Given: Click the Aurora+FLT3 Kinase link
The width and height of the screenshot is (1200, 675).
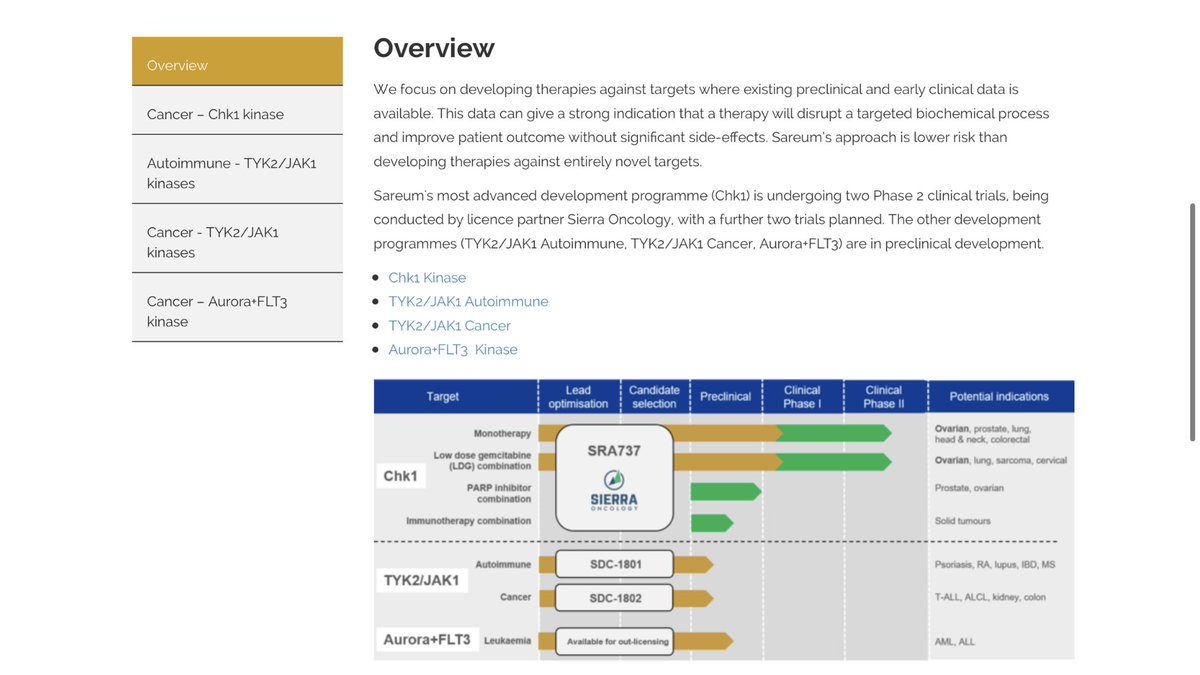Looking at the screenshot, I should [x=453, y=350].
